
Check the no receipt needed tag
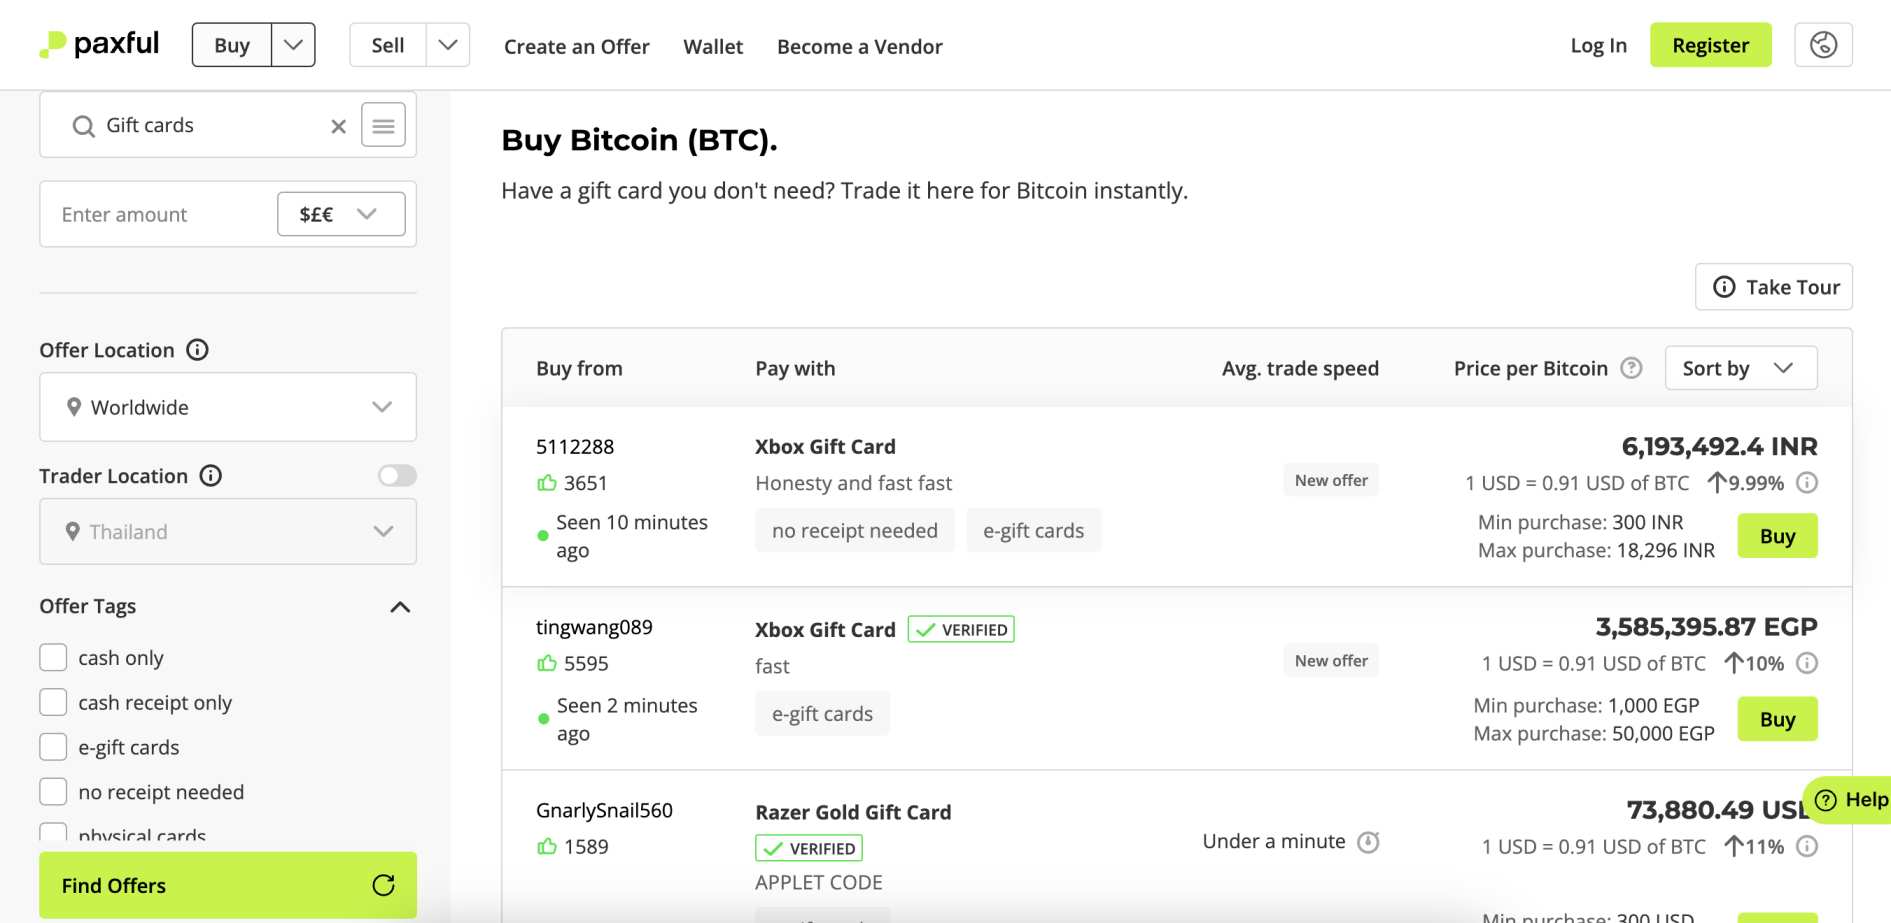pos(53,792)
